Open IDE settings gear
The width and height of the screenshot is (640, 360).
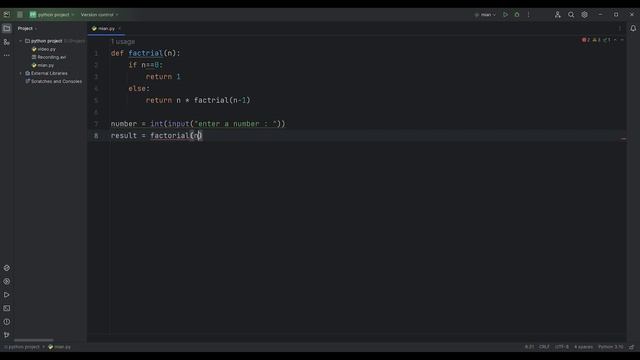coord(584,15)
